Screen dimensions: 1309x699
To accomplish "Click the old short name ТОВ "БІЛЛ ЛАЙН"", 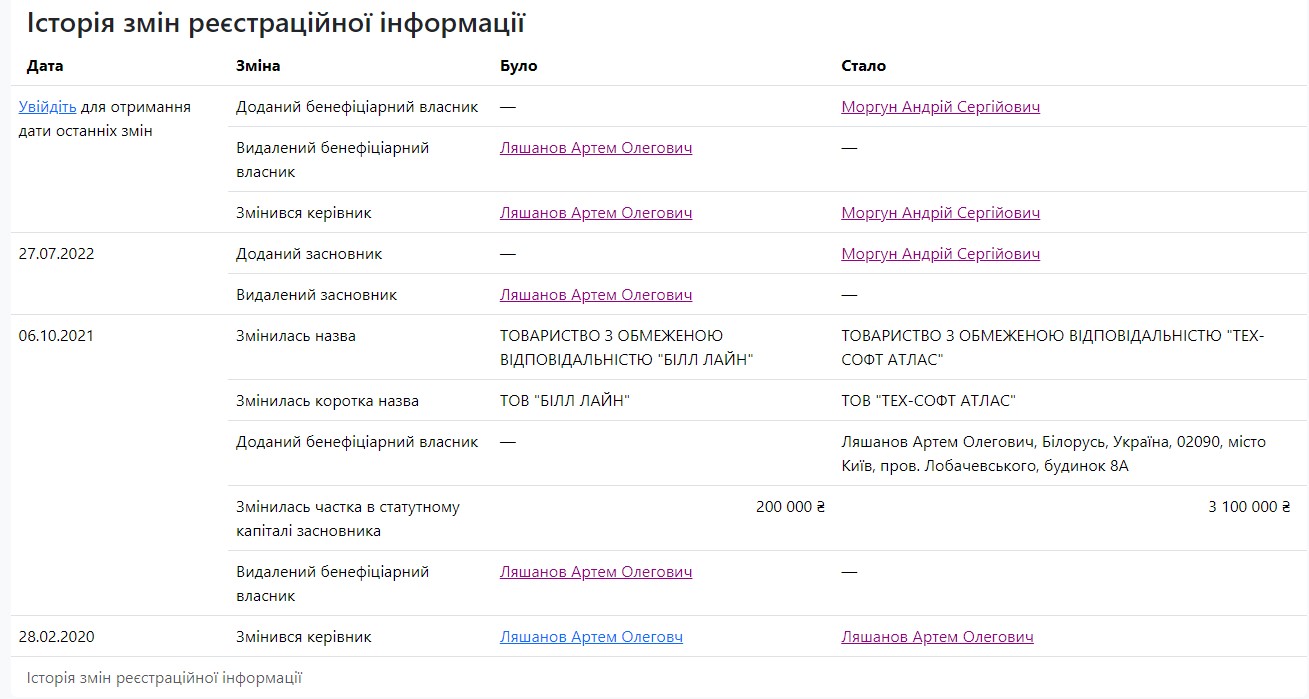I will point(565,401).
